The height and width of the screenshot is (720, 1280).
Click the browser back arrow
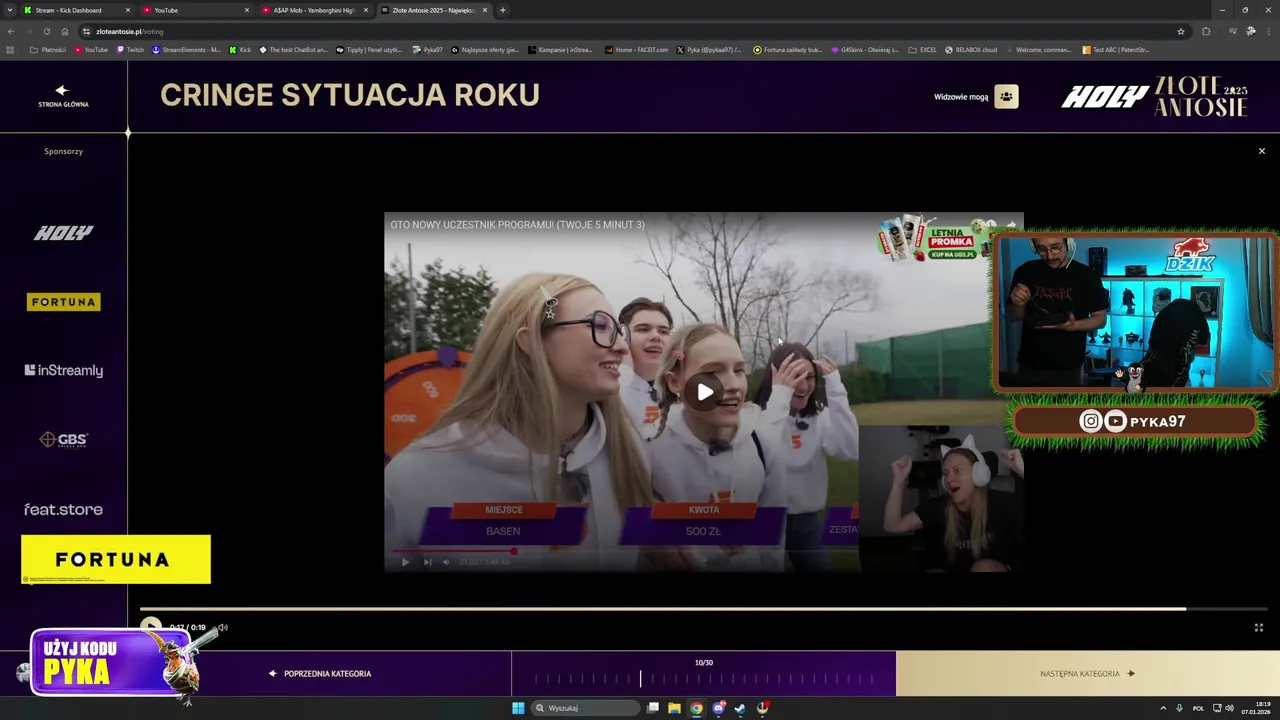[x=11, y=31]
